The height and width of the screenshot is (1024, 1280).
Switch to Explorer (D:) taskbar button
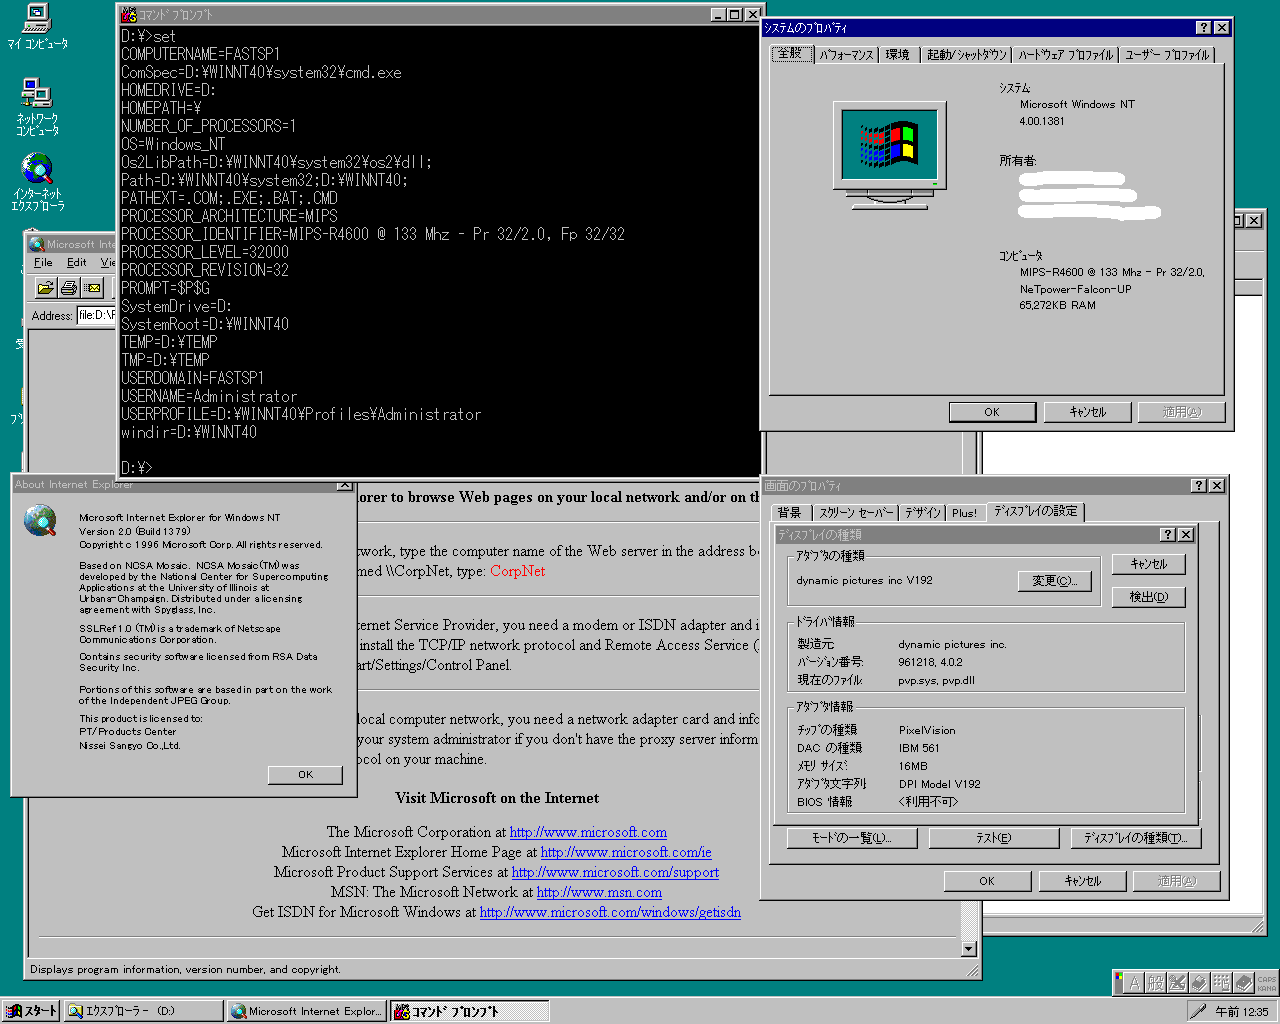143,1011
